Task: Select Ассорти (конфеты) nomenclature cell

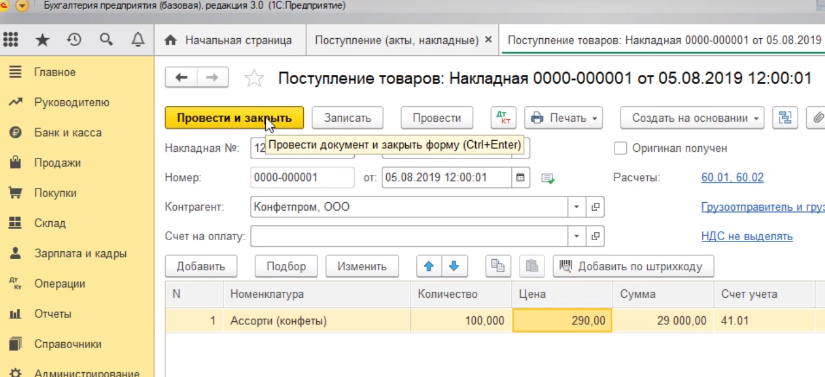Action: click(317, 321)
